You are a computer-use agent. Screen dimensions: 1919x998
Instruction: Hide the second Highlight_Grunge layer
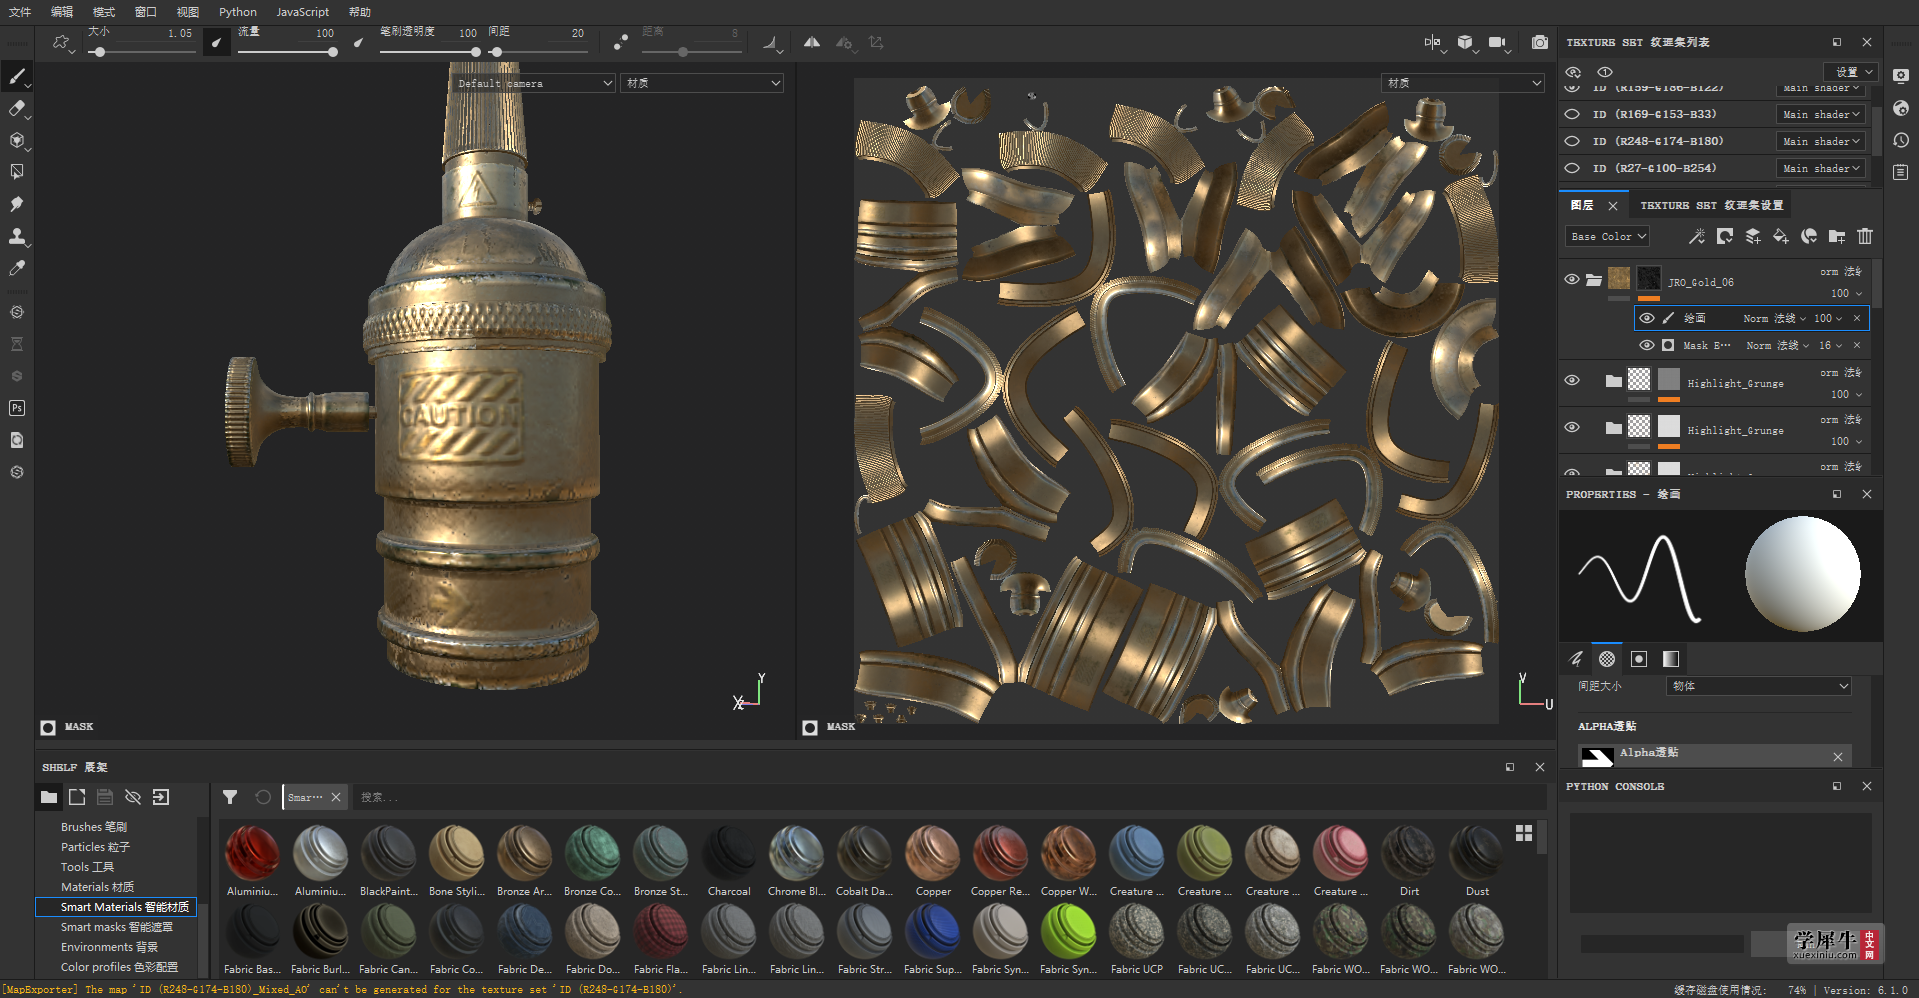1572,427
